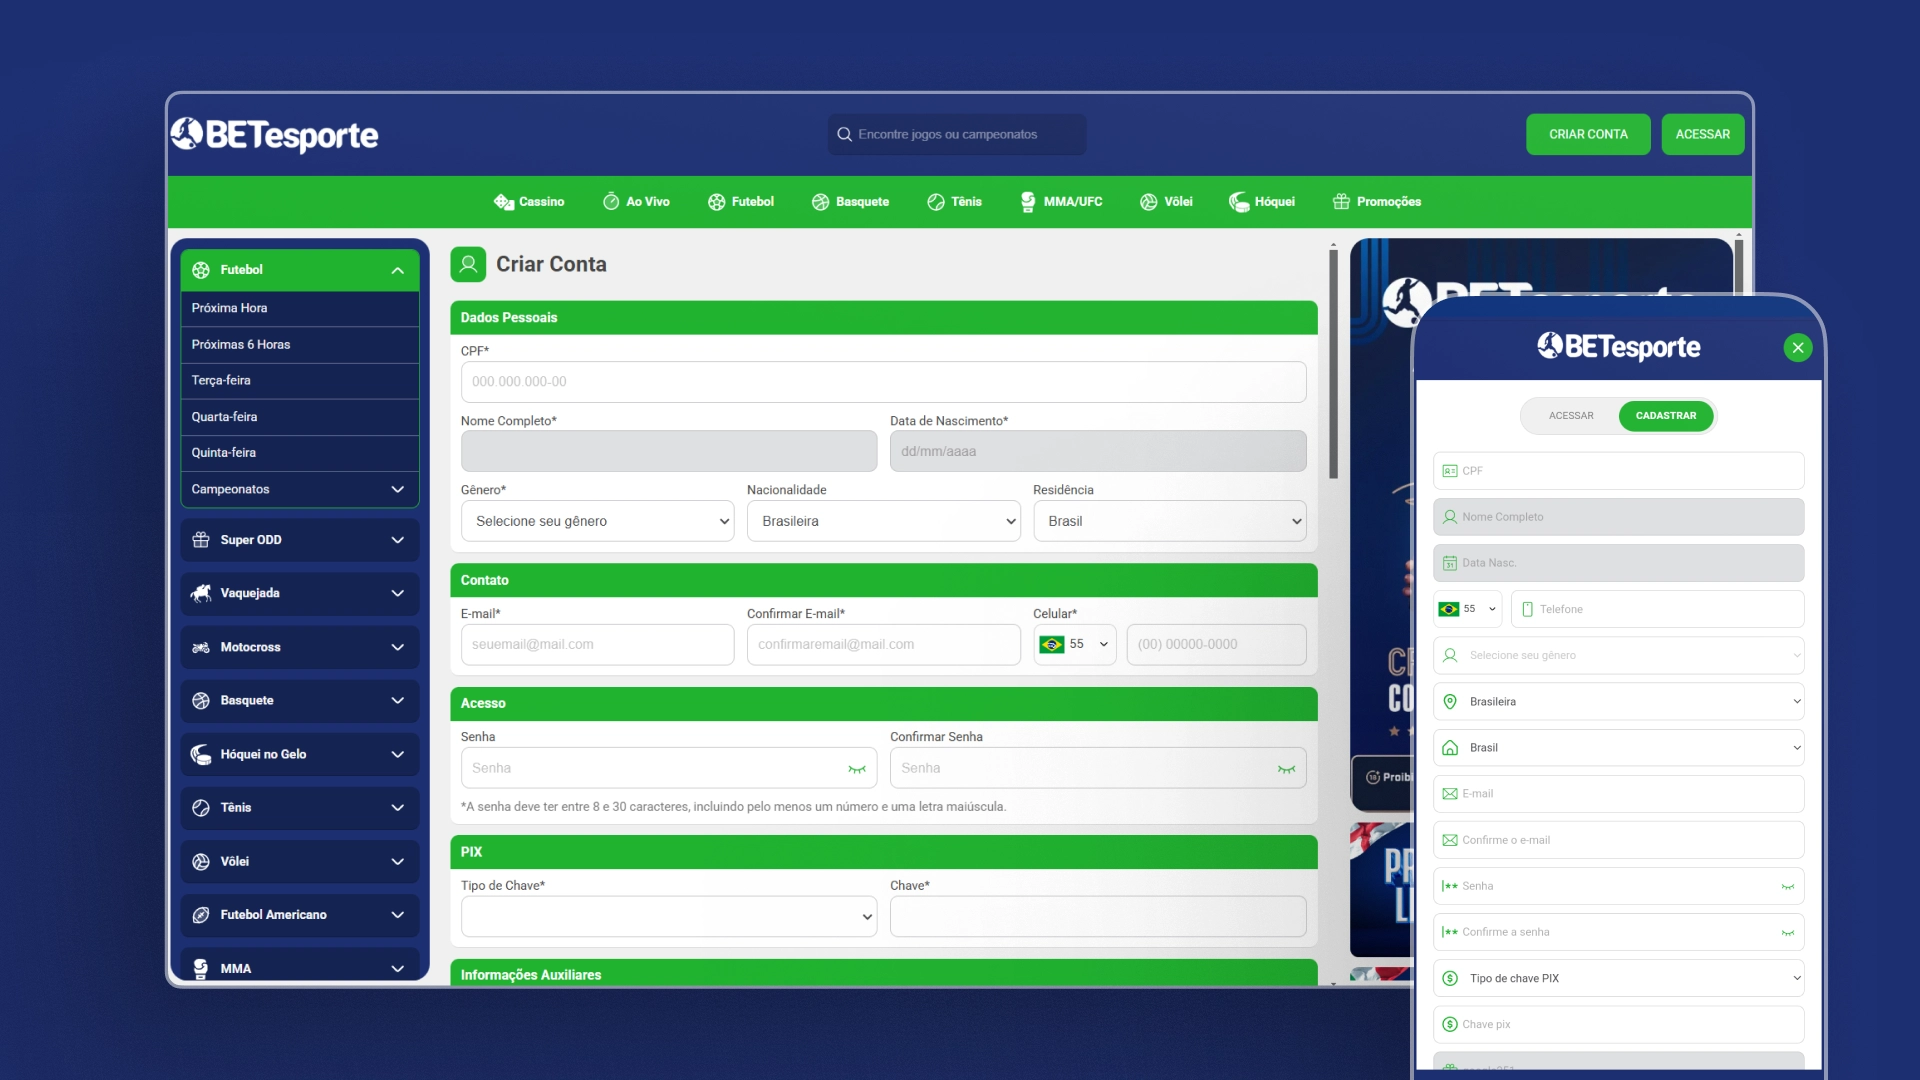Select Próximas 6 Horas under Futebol
1920x1080 pixels.
point(241,344)
